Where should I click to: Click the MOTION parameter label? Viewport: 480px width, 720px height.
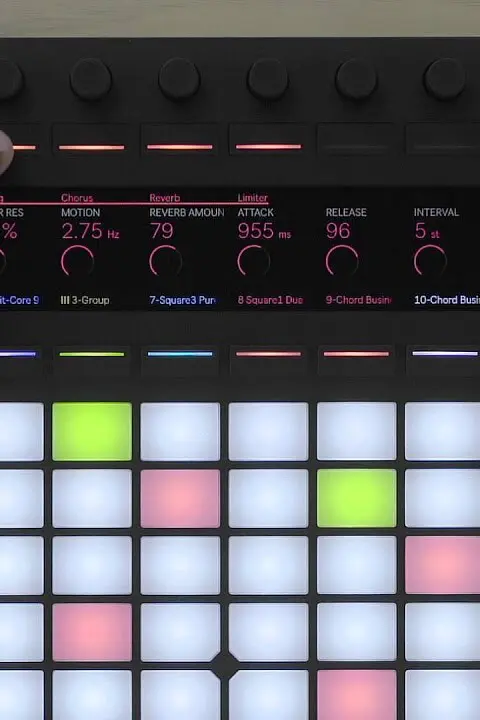(x=80, y=213)
